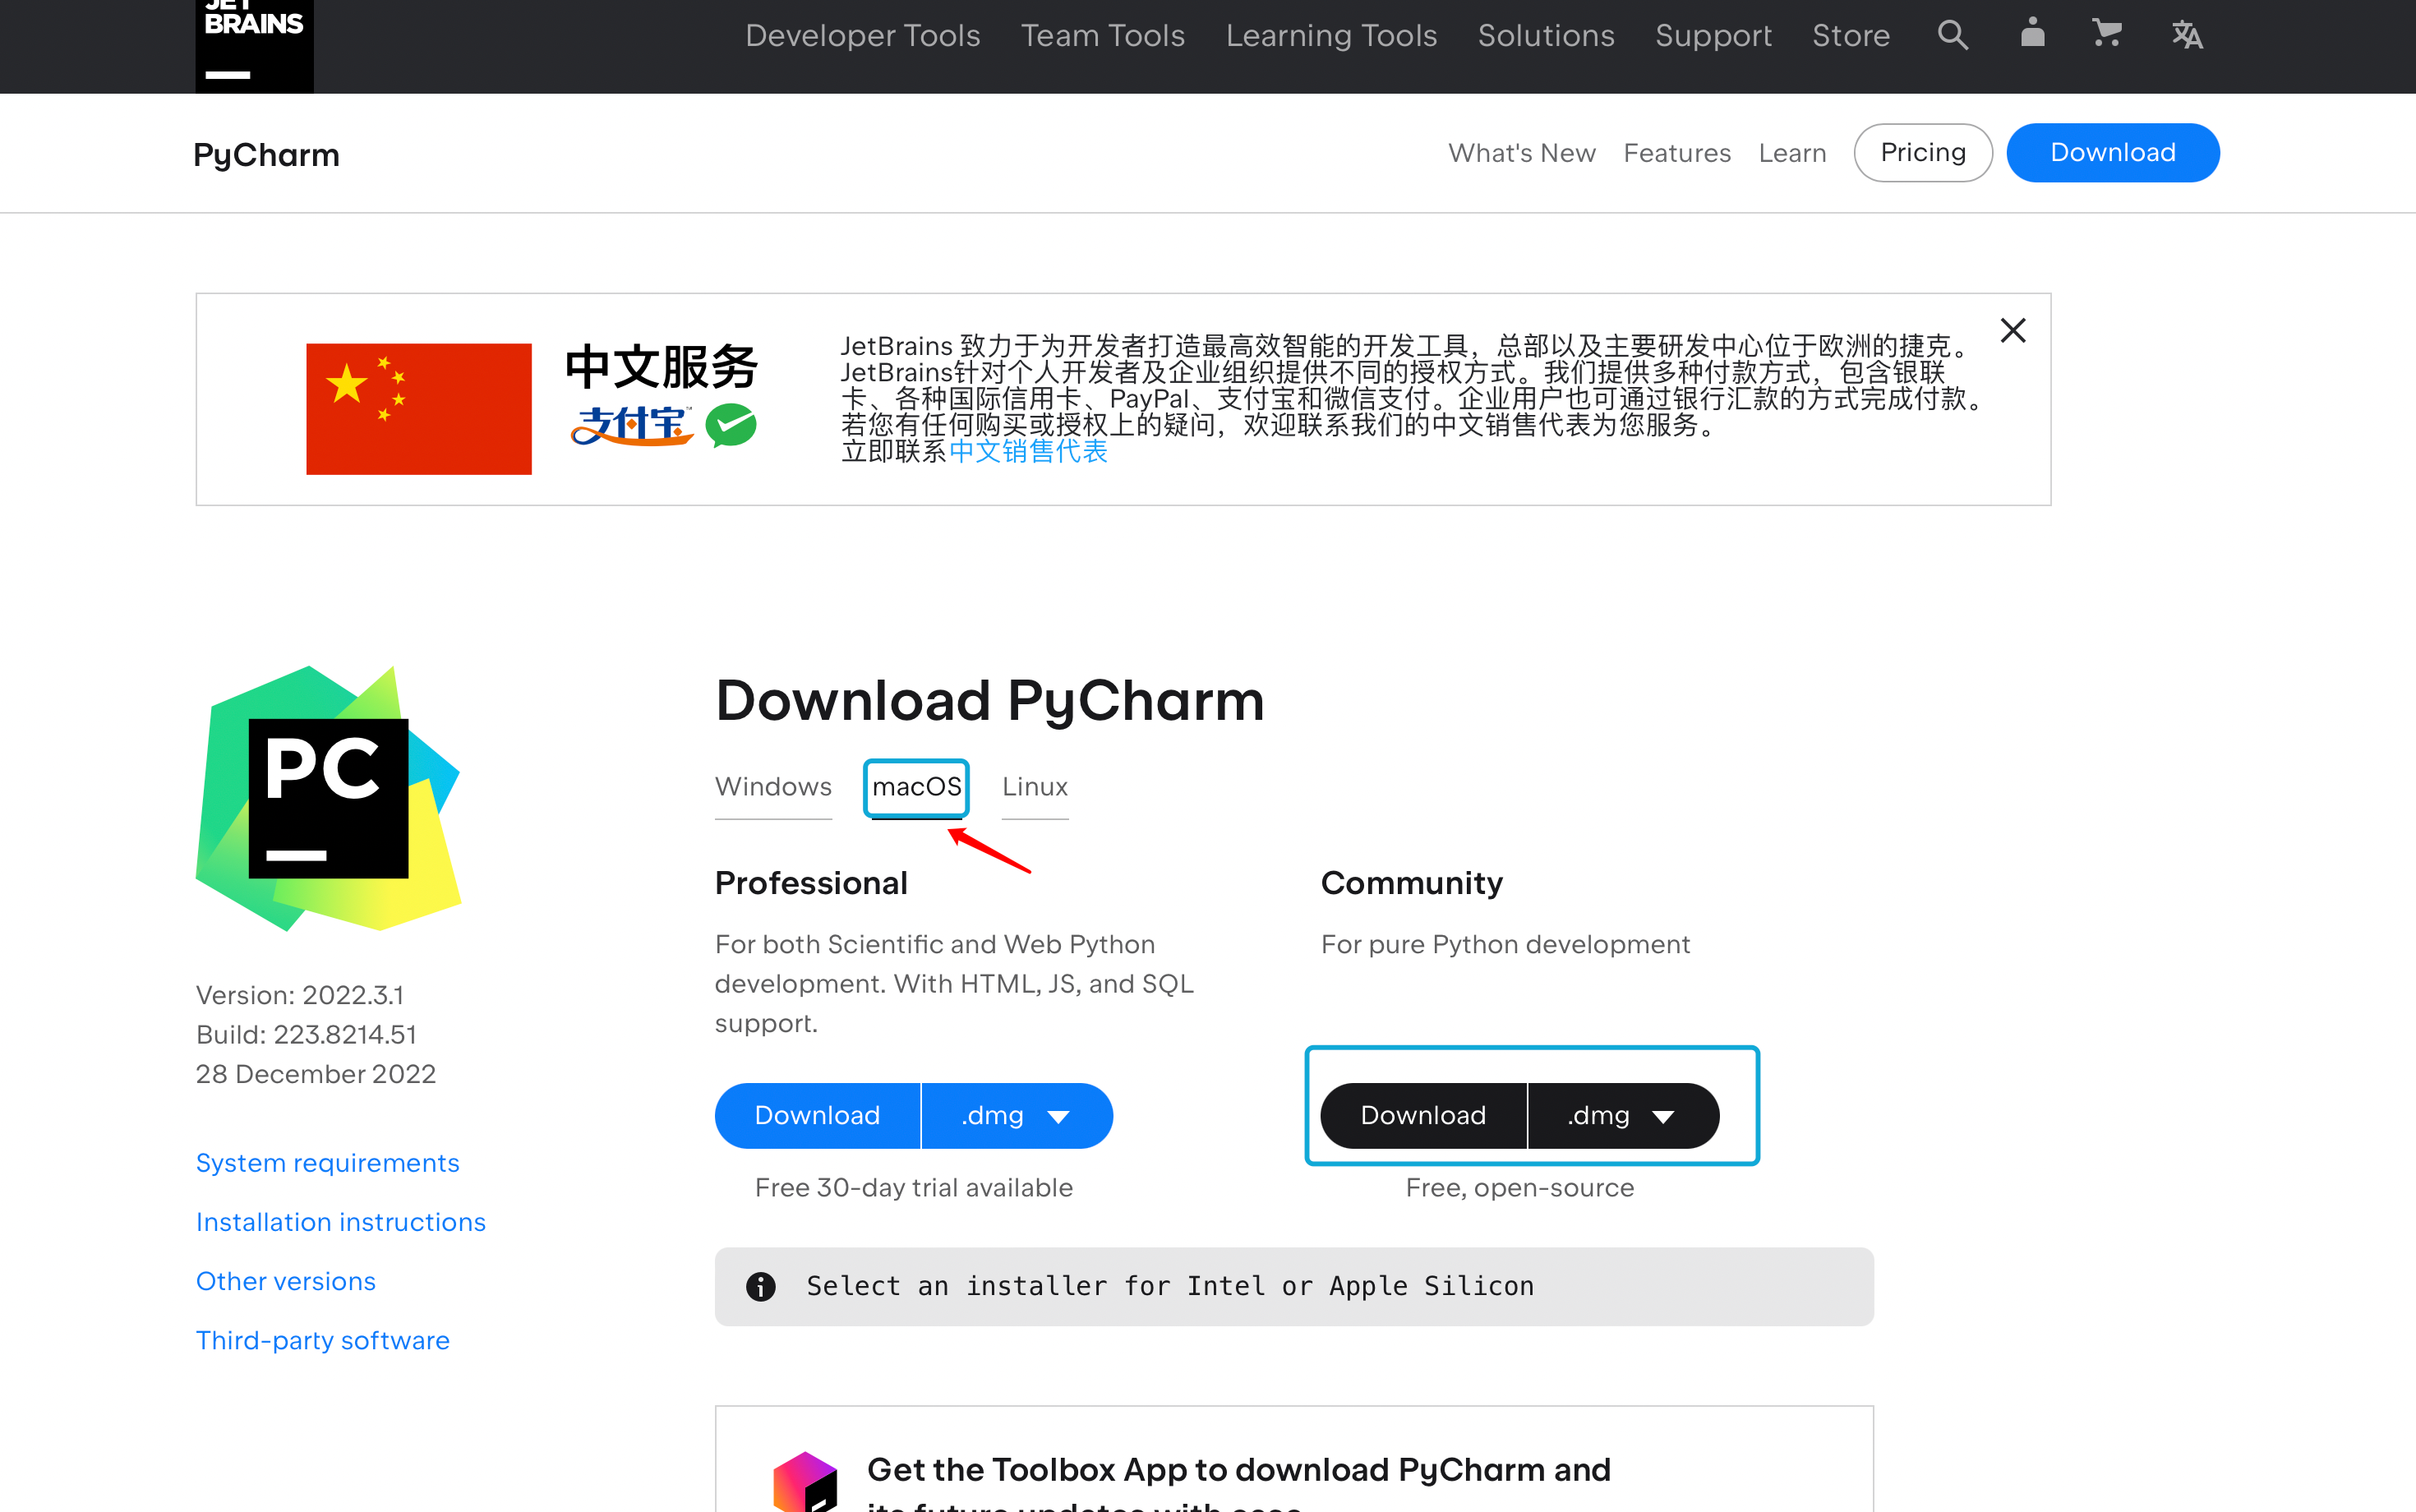Open the account profile icon

pyautogui.click(x=2032, y=33)
